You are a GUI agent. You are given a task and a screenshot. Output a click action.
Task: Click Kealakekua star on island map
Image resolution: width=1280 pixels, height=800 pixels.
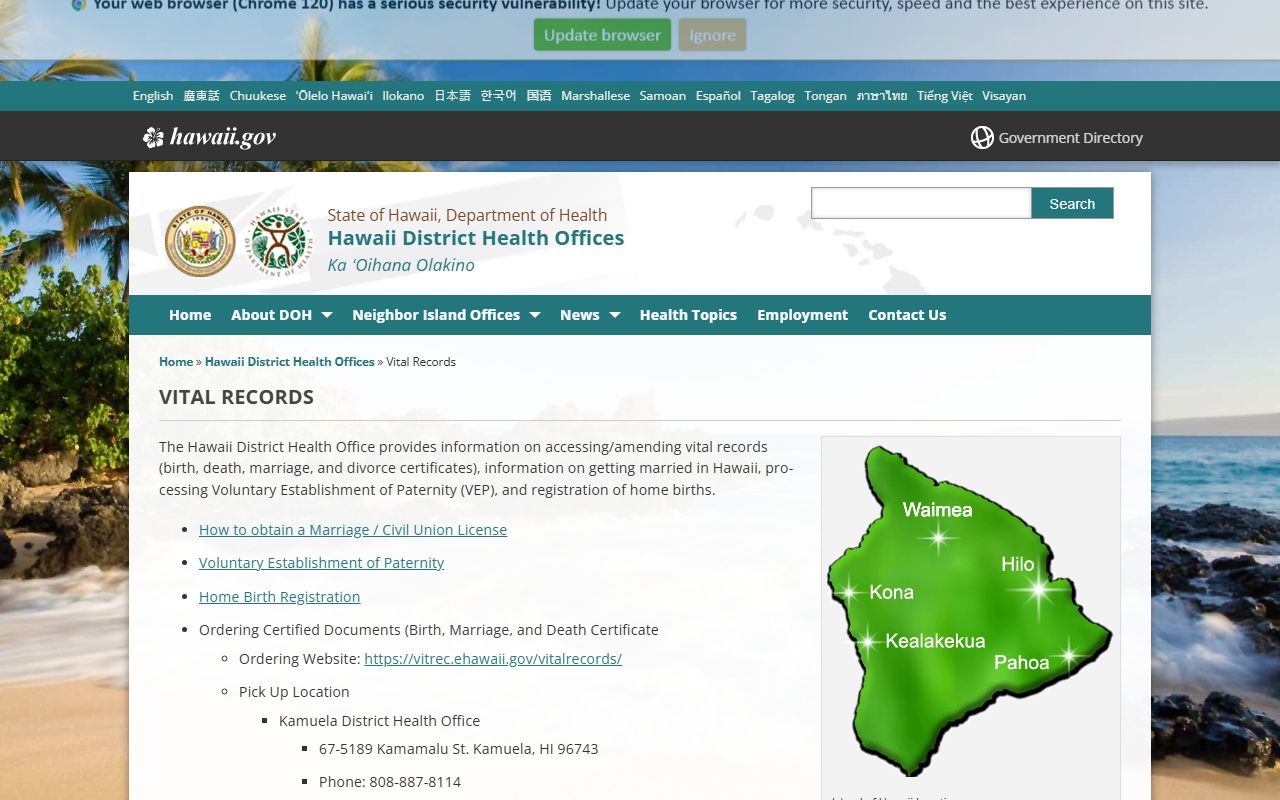tap(867, 641)
